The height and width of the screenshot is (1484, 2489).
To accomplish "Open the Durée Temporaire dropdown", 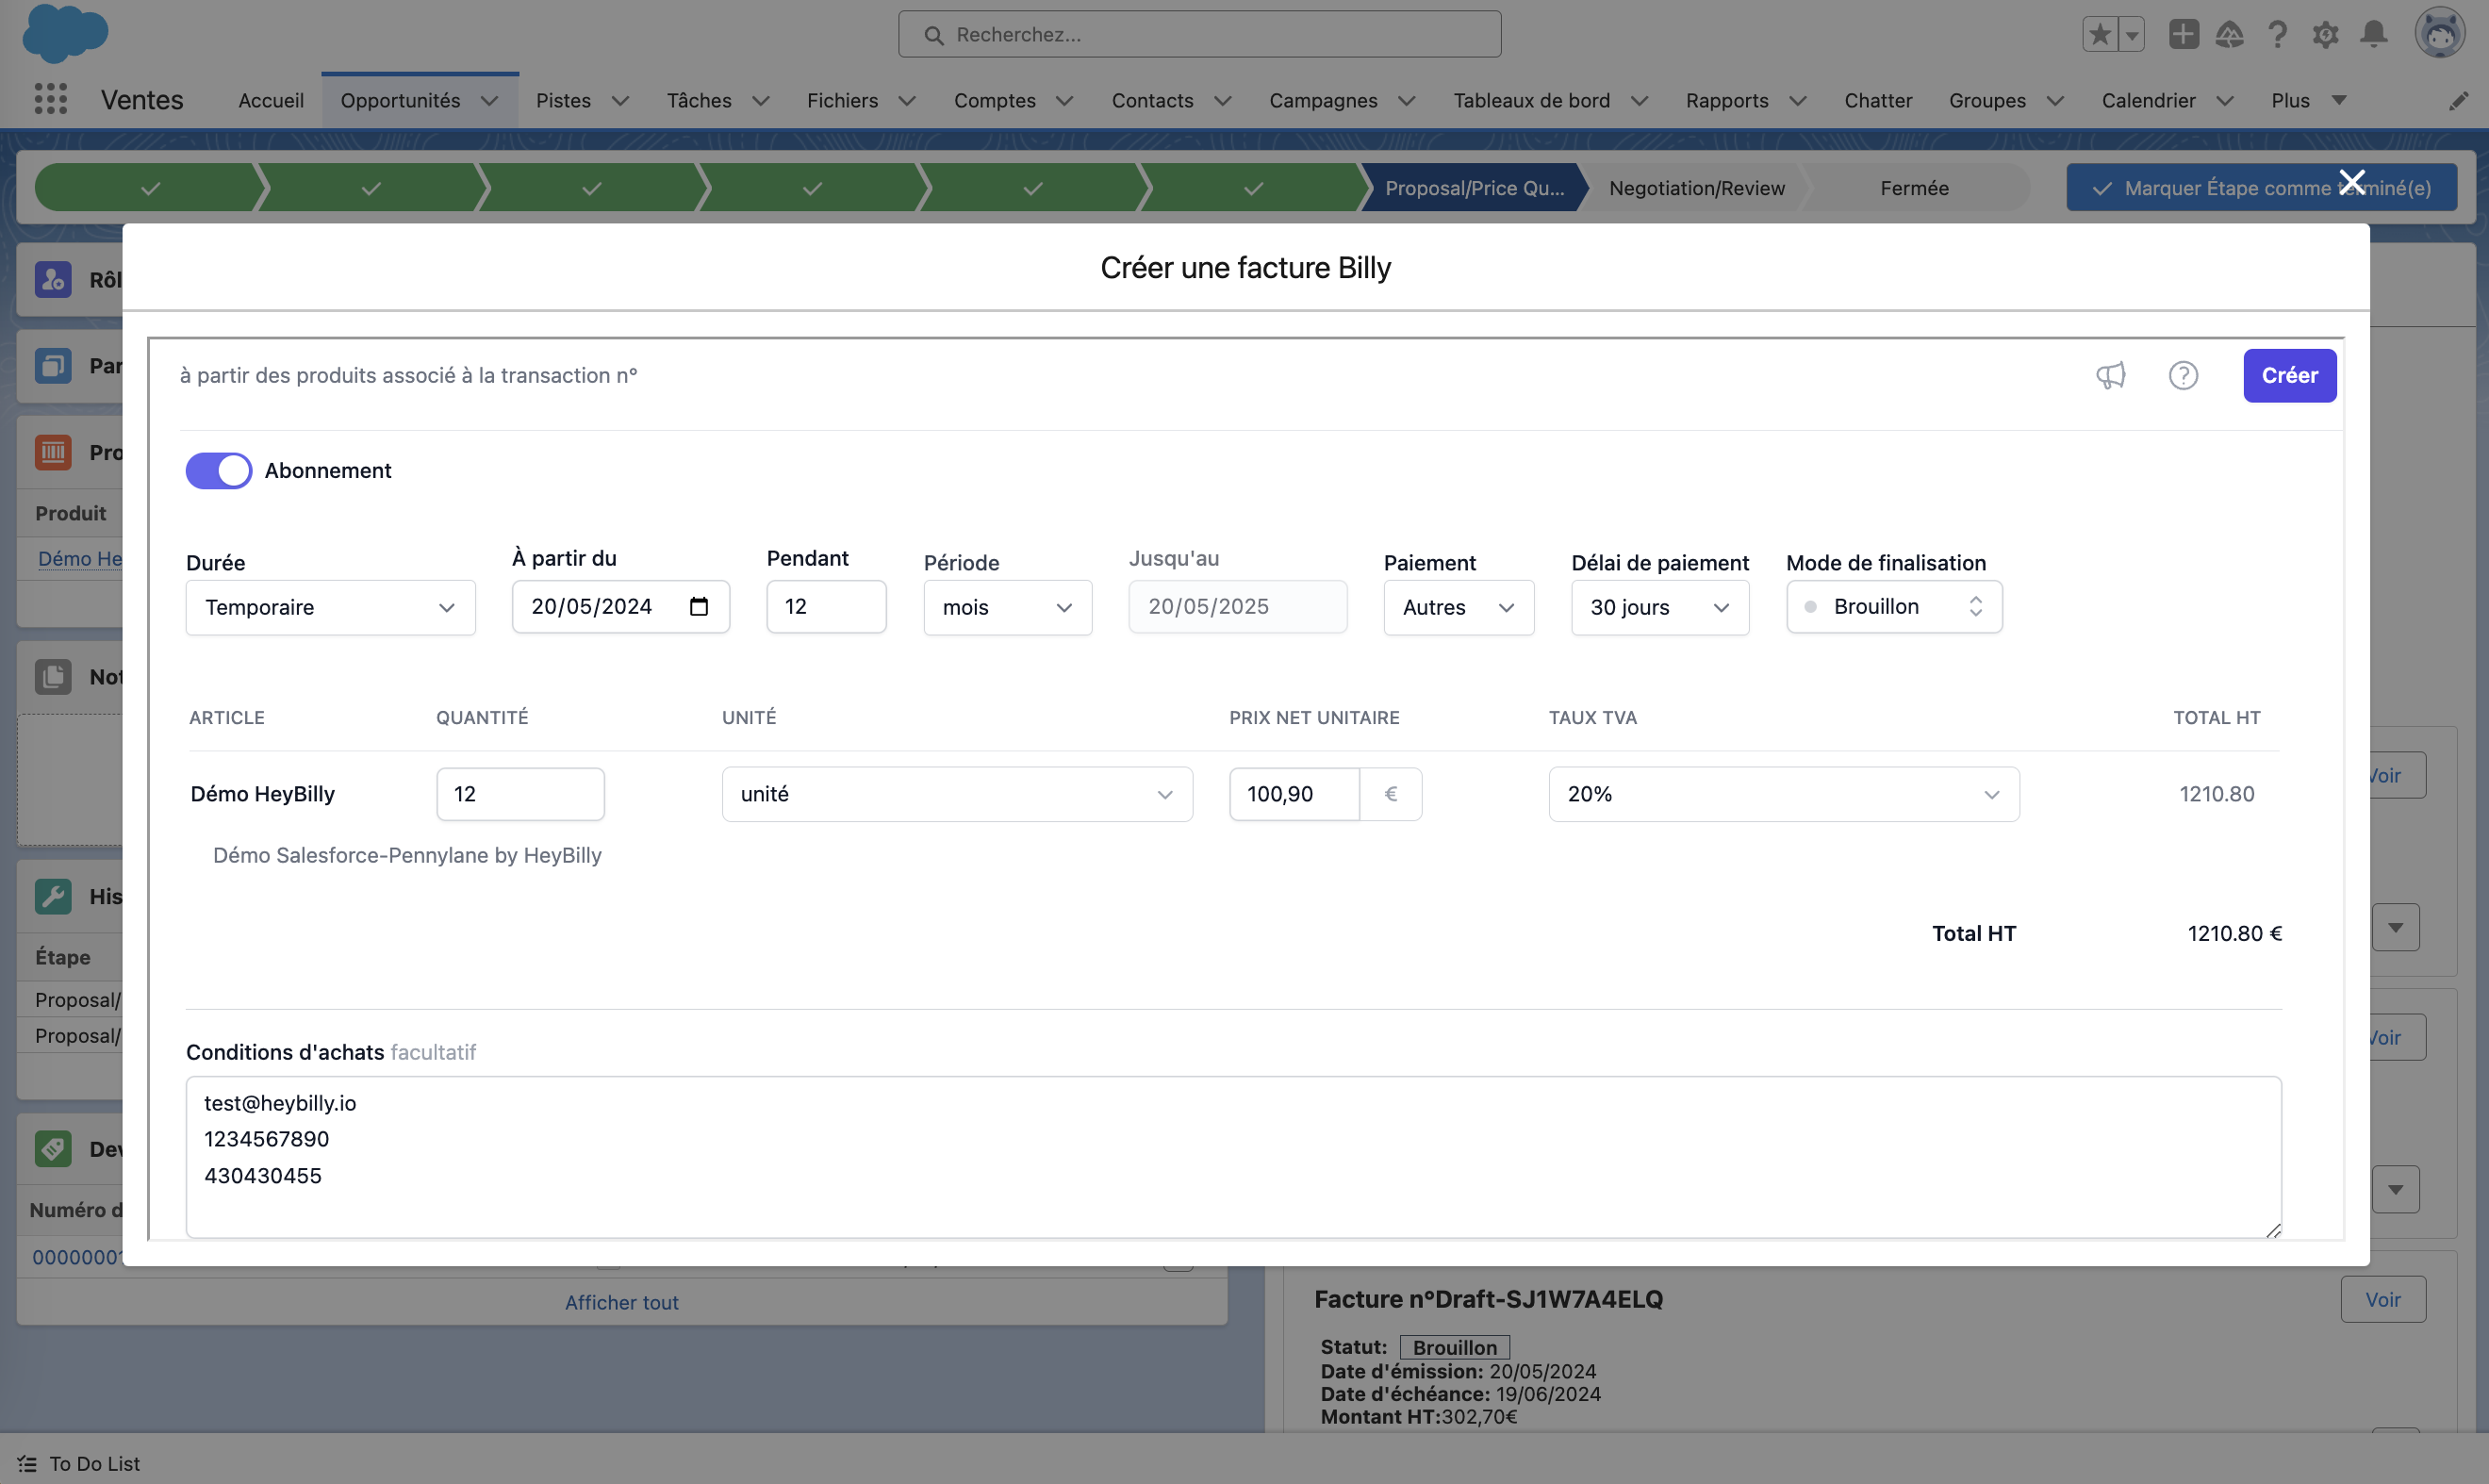I will point(331,607).
